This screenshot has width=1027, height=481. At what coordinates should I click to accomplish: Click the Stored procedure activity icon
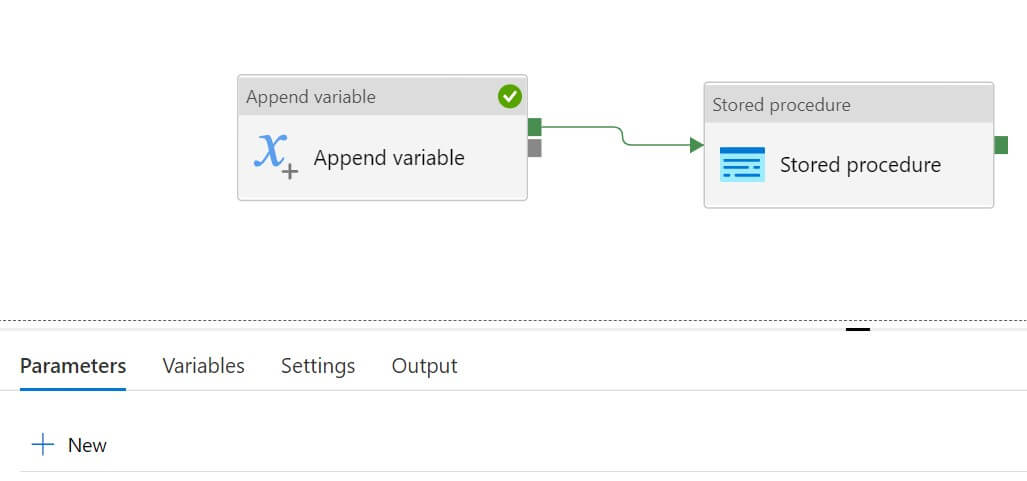pos(742,164)
